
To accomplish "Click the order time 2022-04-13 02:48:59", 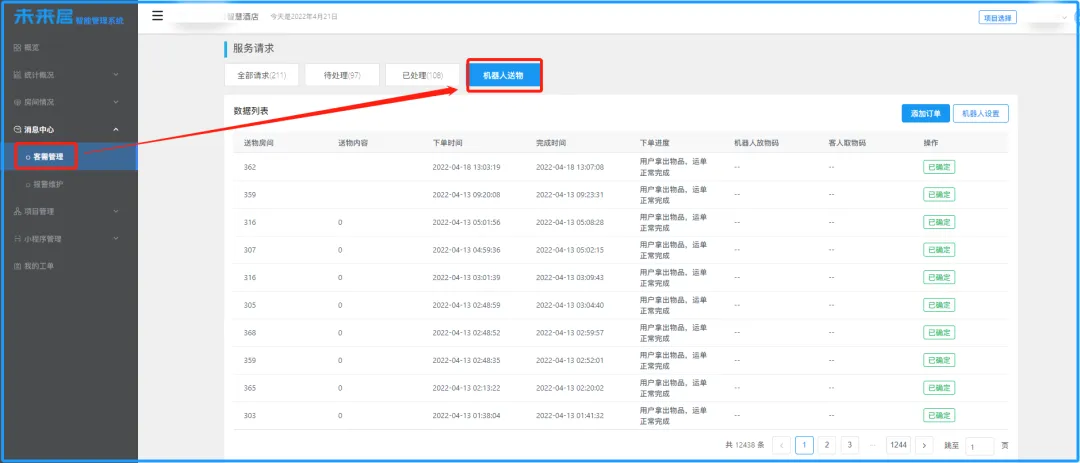I will [x=466, y=305].
